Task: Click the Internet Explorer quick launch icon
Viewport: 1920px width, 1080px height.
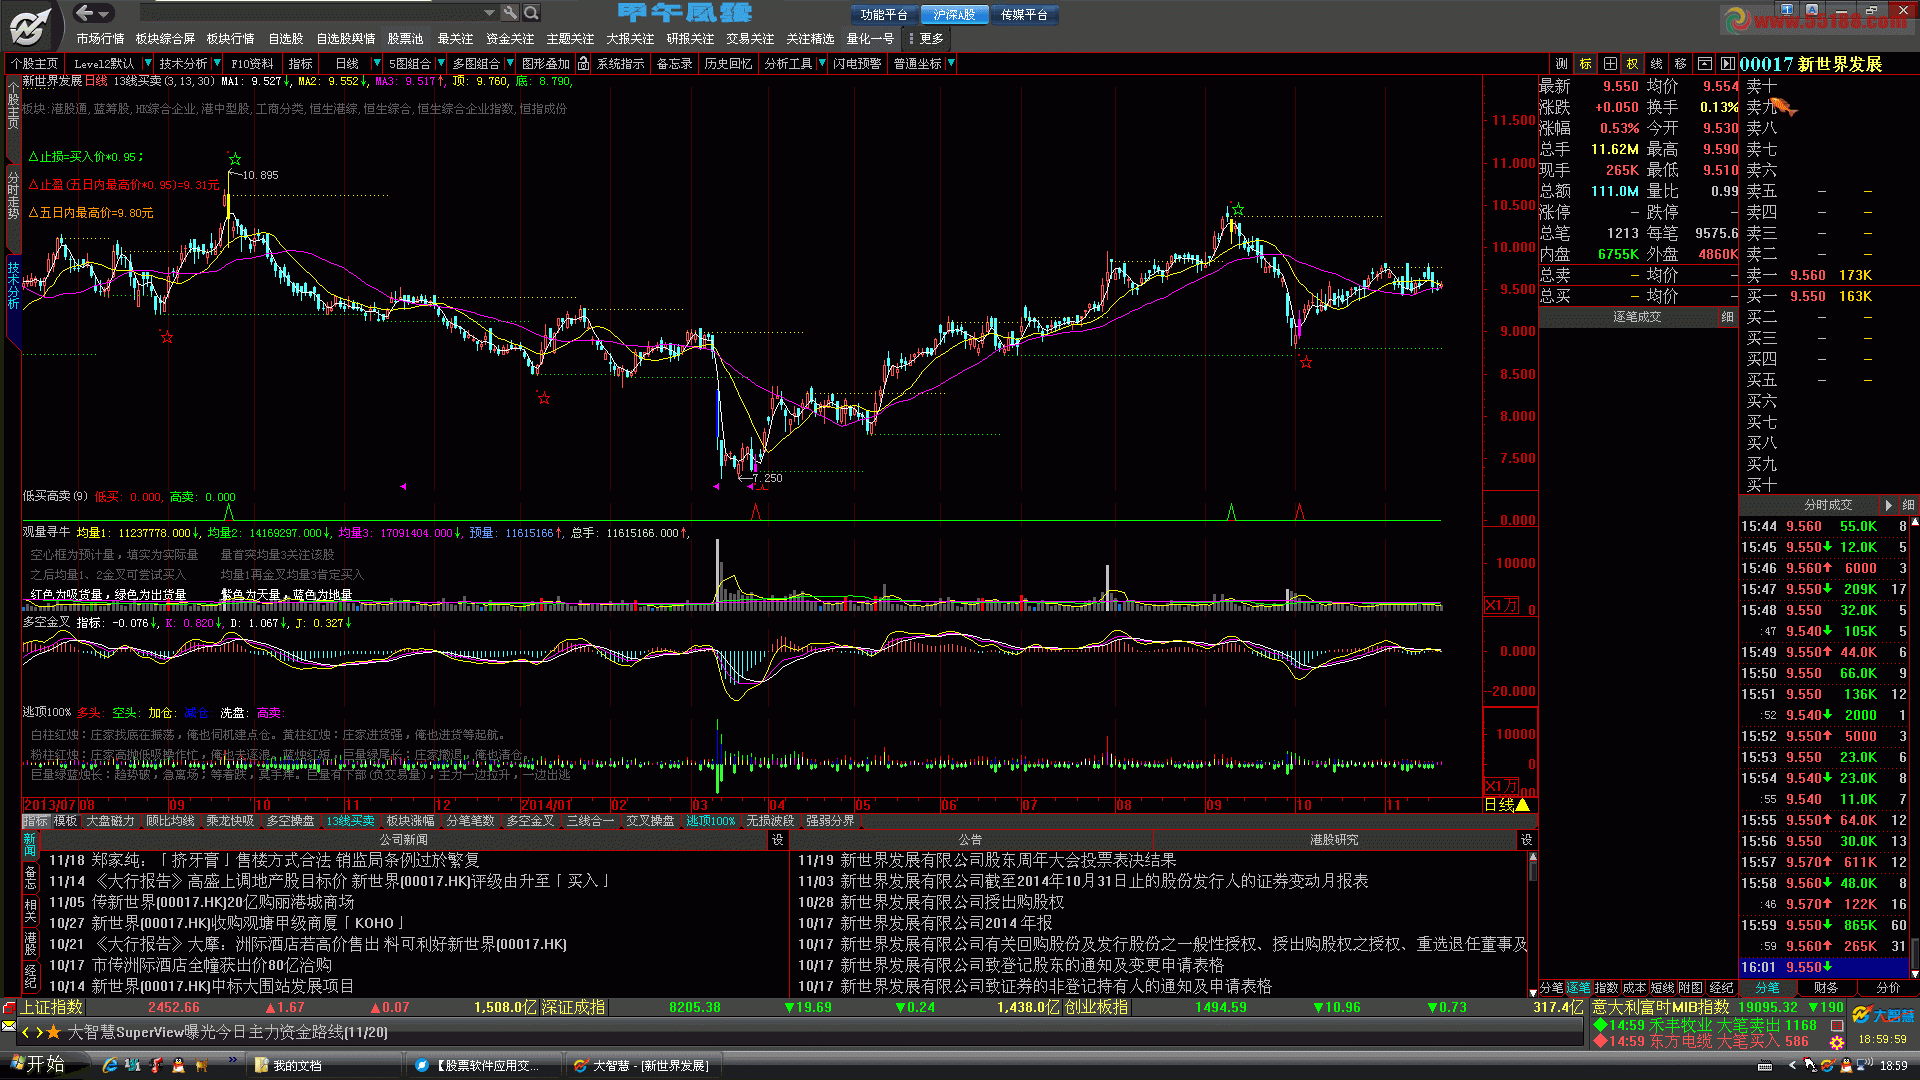Action: click(110, 1065)
